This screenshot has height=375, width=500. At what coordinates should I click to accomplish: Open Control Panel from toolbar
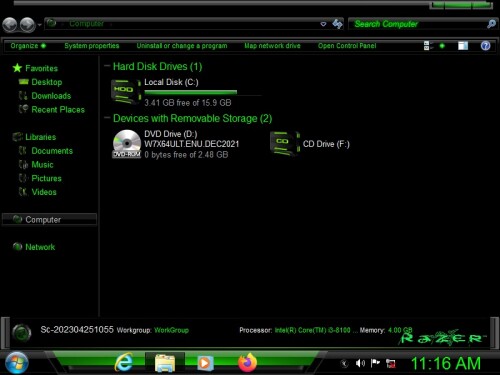[x=347, y=46]
